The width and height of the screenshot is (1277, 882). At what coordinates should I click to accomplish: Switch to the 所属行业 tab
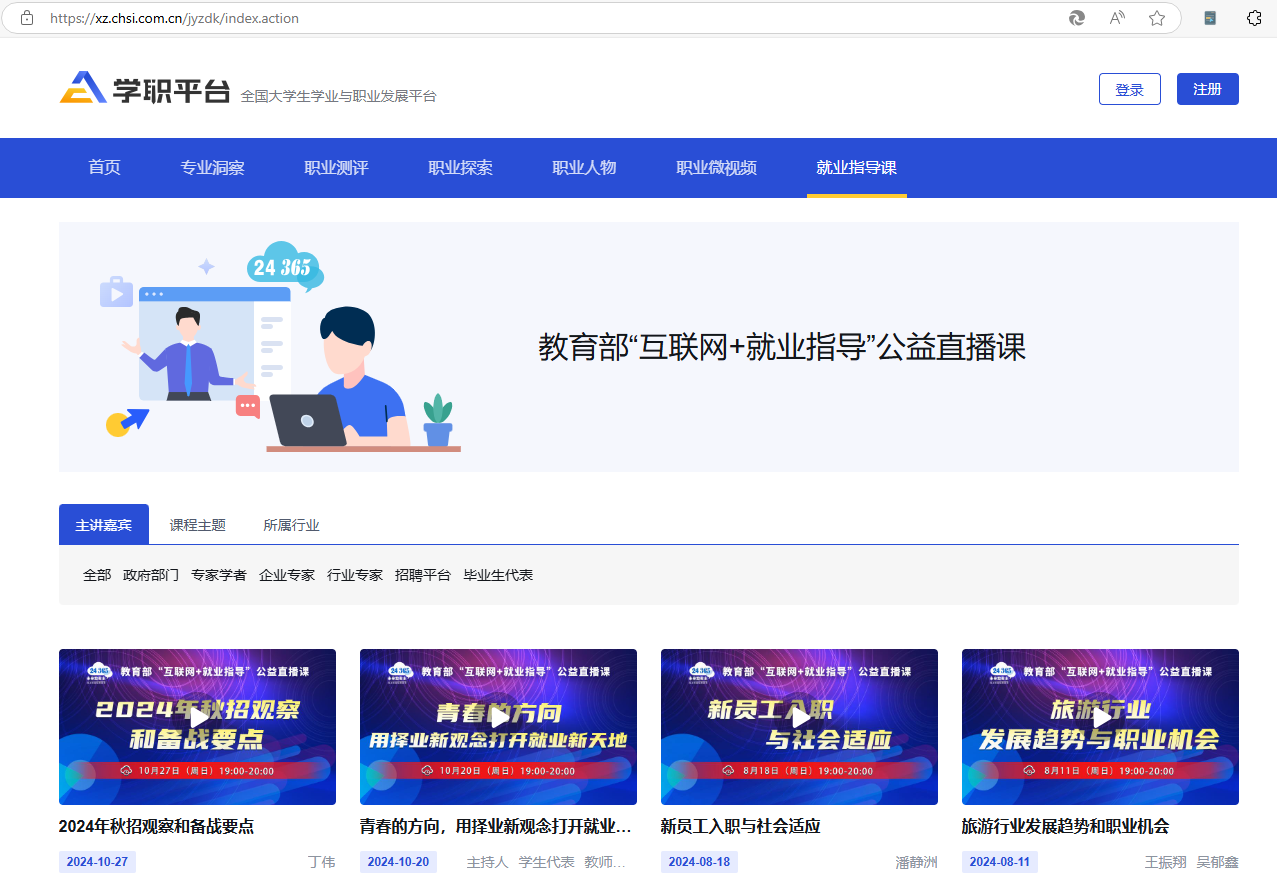point(290,524)
